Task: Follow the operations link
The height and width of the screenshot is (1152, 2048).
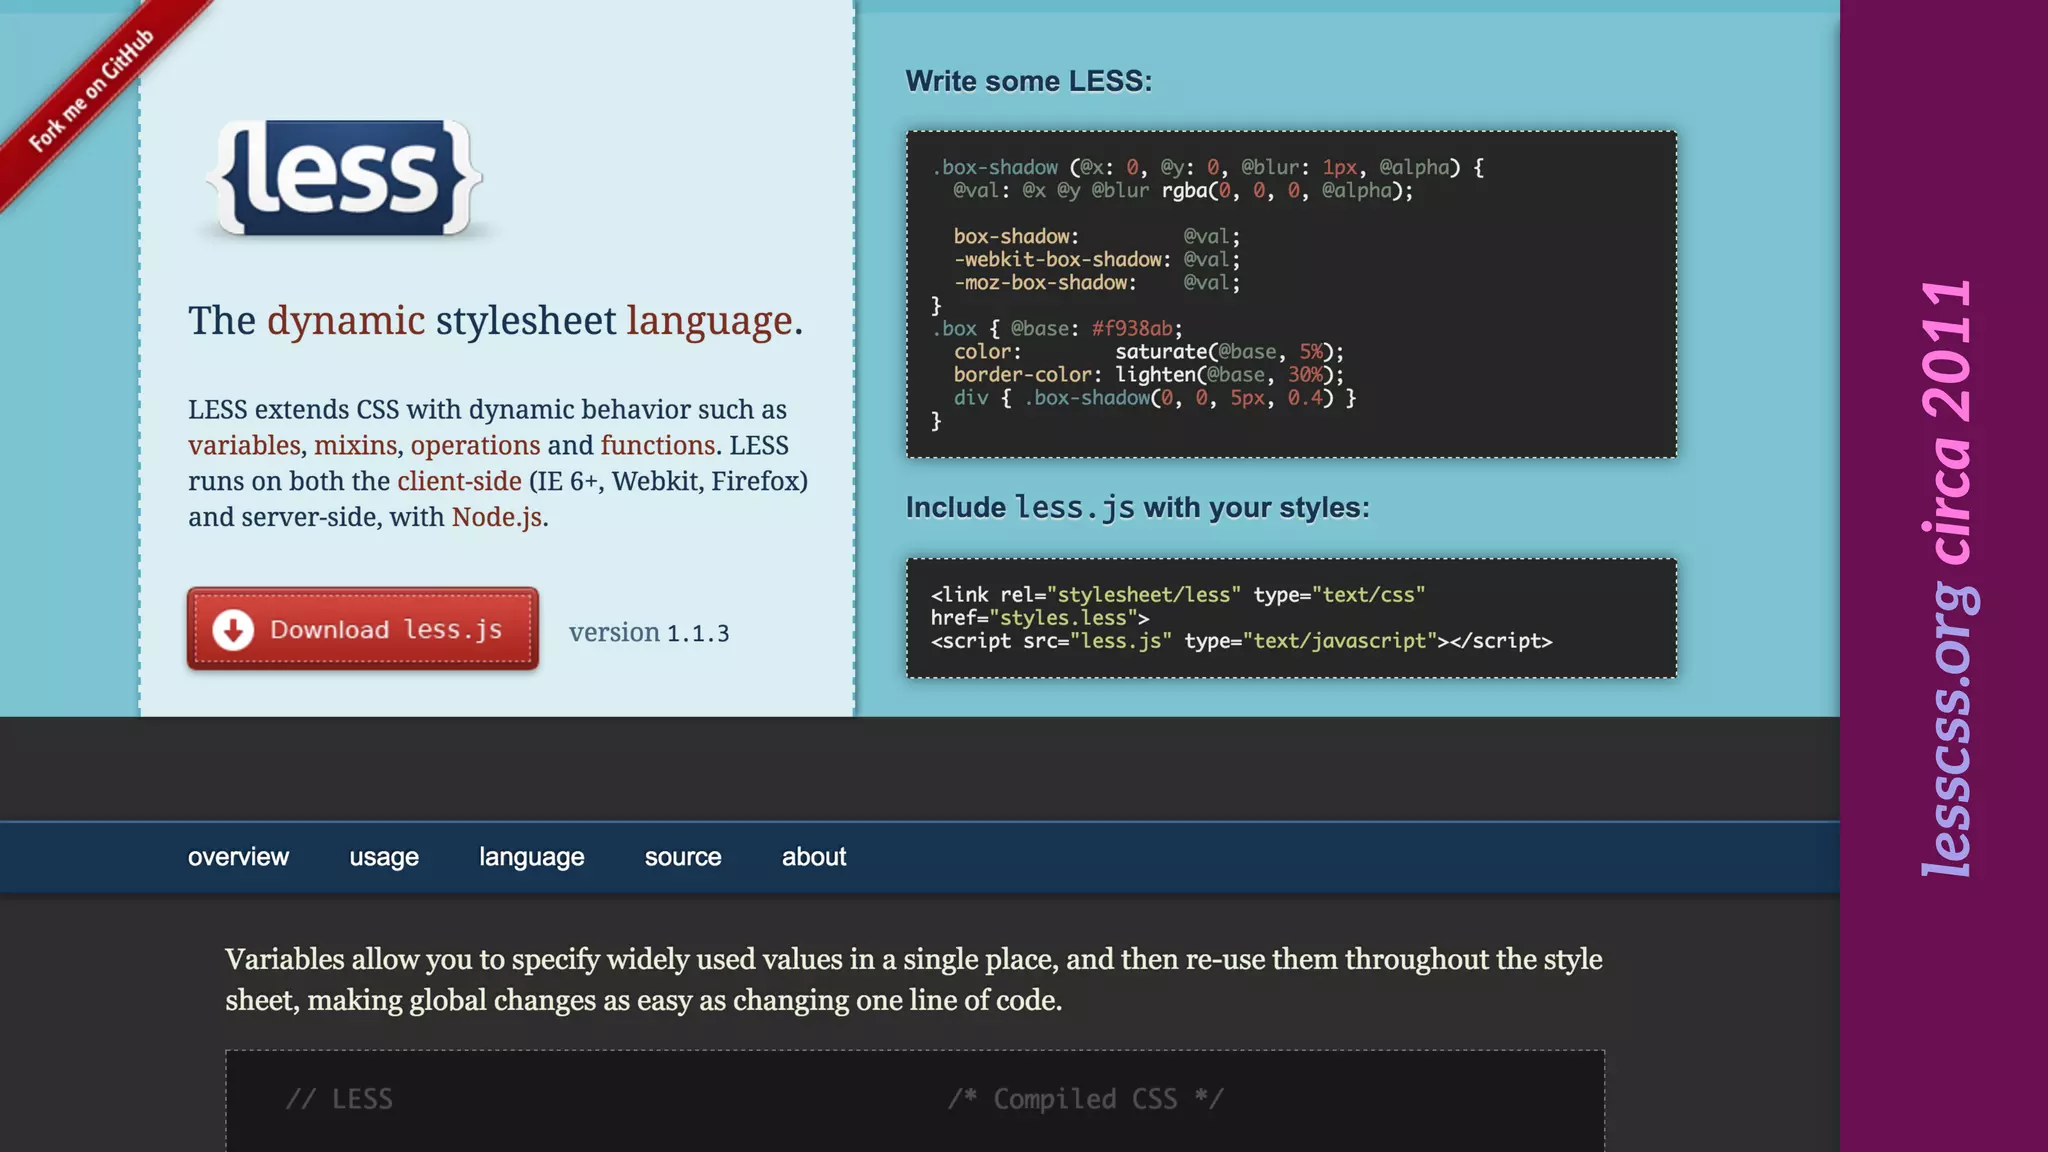Action: click(x=475, y=445)
